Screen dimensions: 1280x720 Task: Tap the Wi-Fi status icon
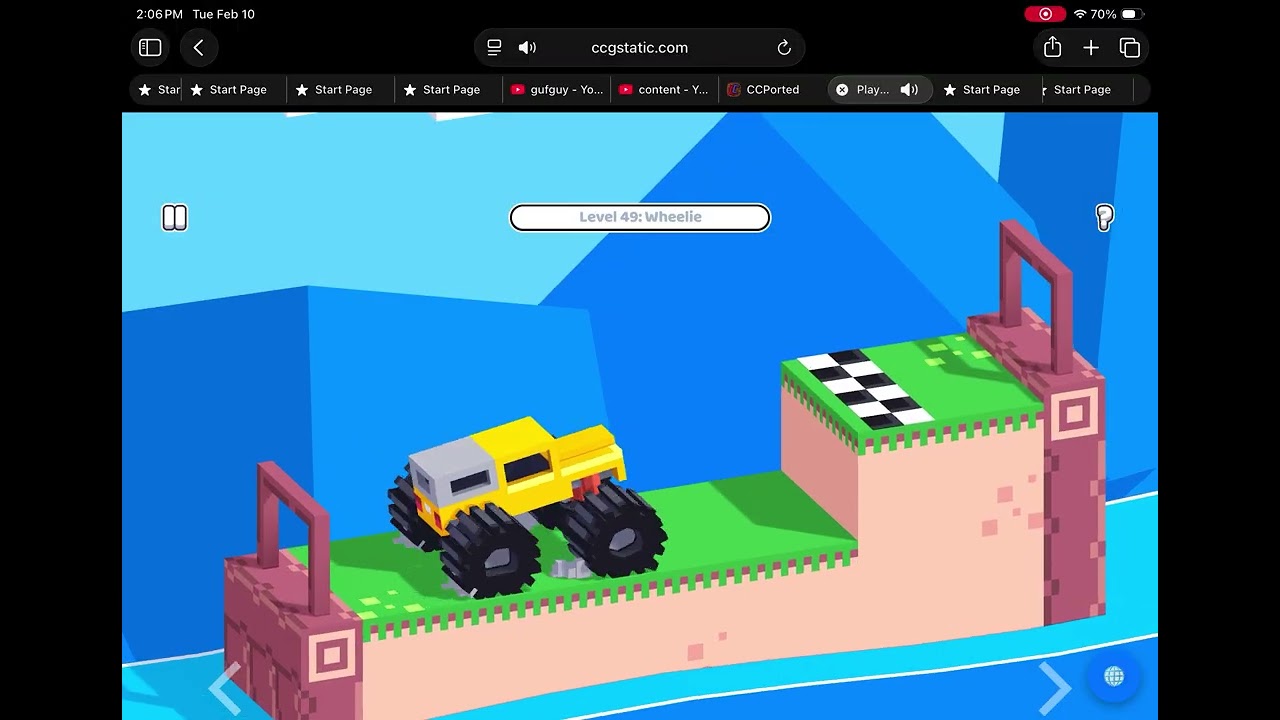click(1079, 14)
